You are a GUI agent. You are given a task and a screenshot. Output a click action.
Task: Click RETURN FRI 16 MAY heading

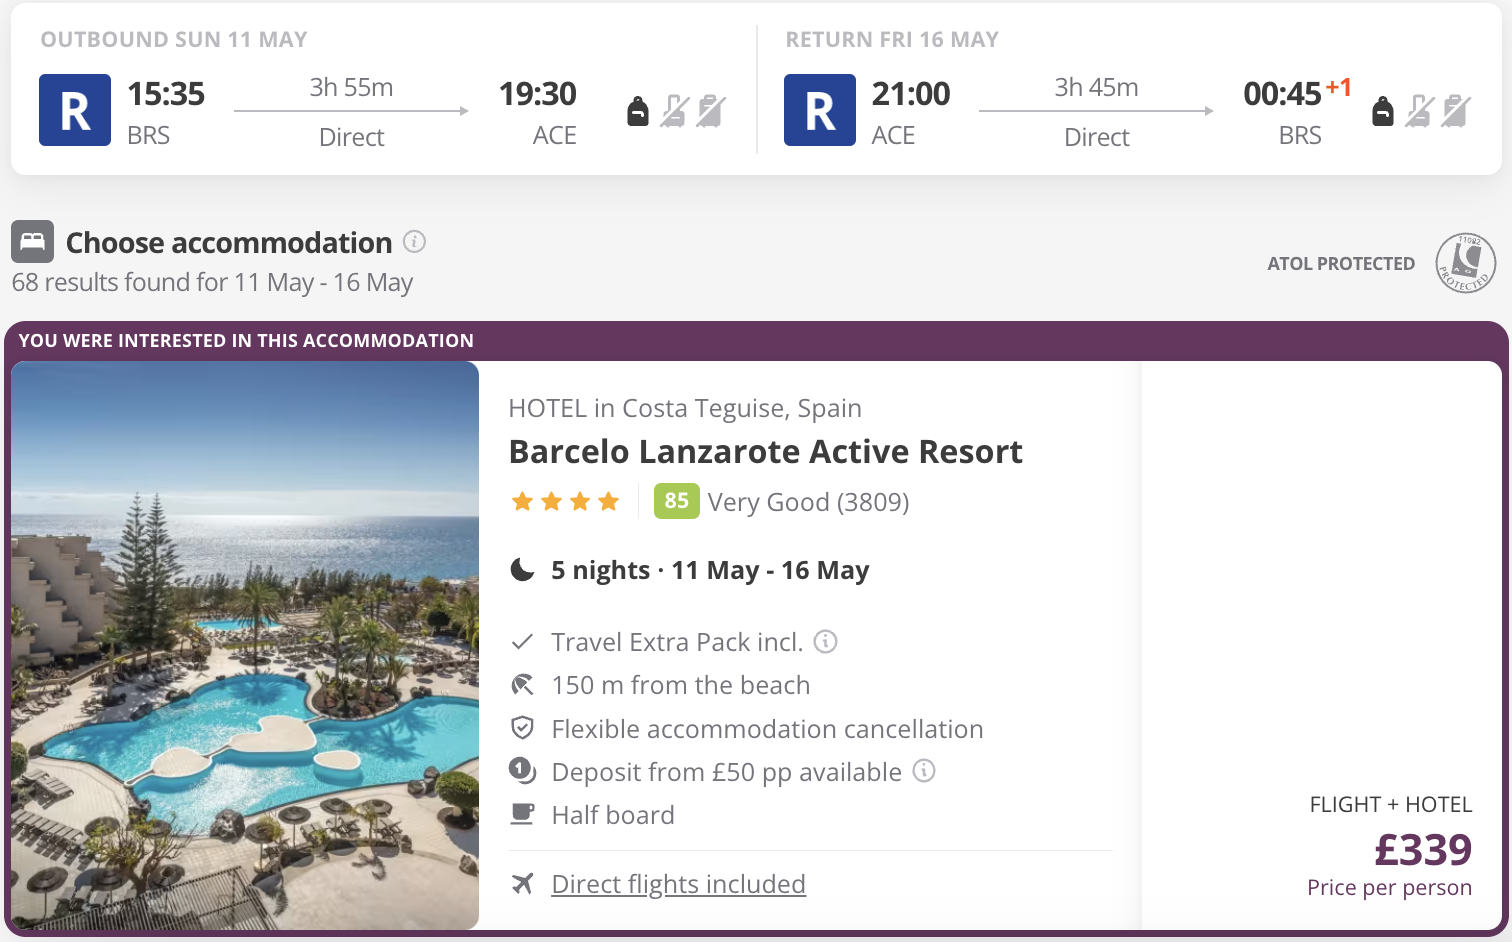(x=892, y=40)
